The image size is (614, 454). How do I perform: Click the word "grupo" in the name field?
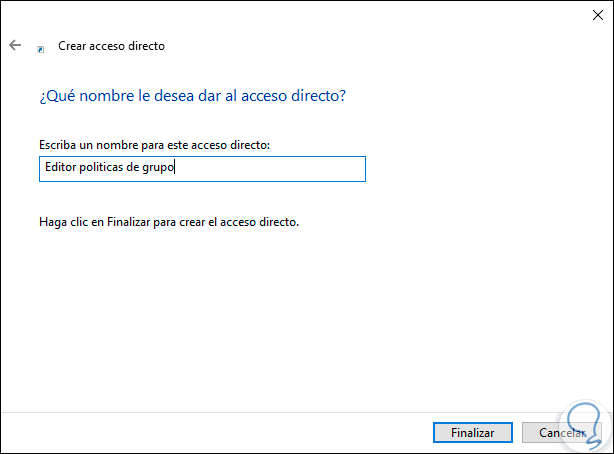click(x=158, y=169)
